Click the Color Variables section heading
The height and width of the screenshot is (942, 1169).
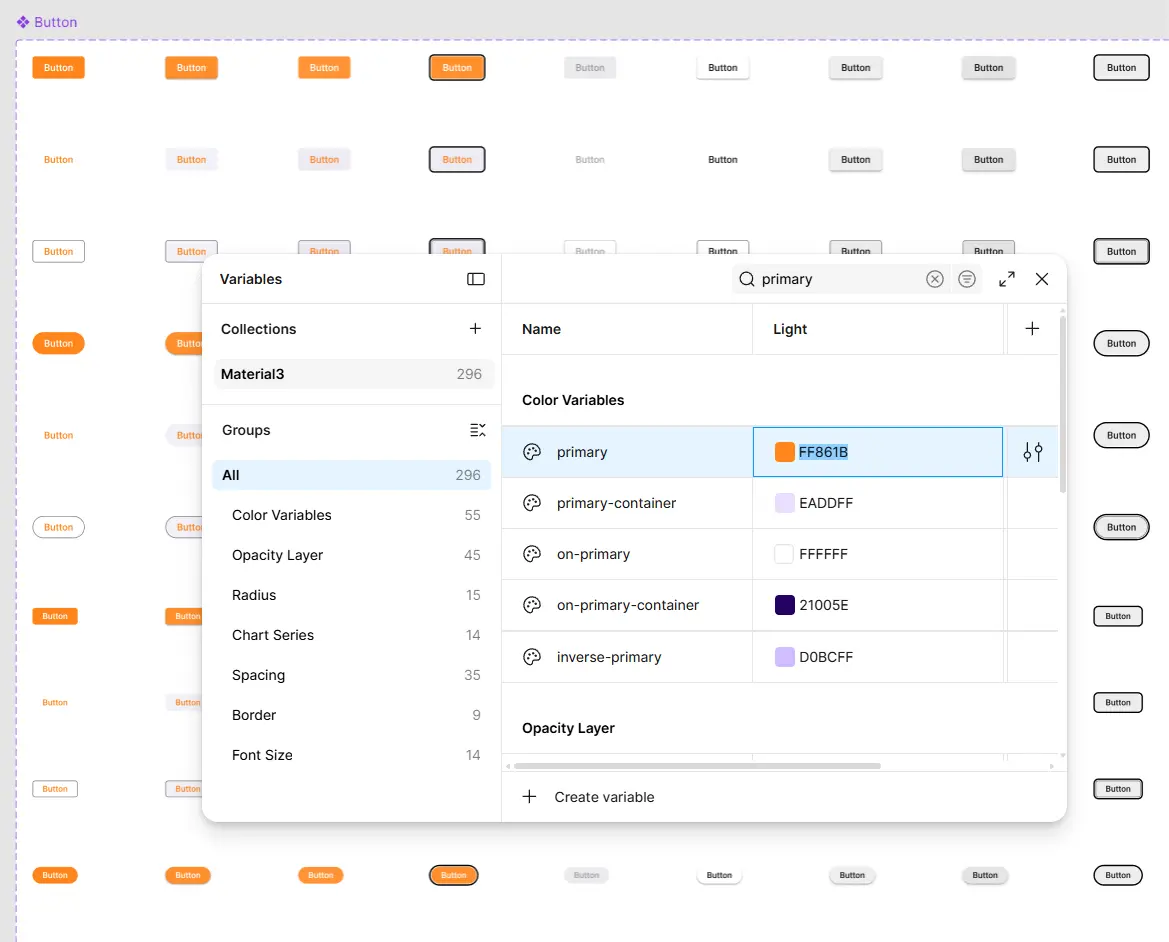pyautogui.click(x=573, y=400)
